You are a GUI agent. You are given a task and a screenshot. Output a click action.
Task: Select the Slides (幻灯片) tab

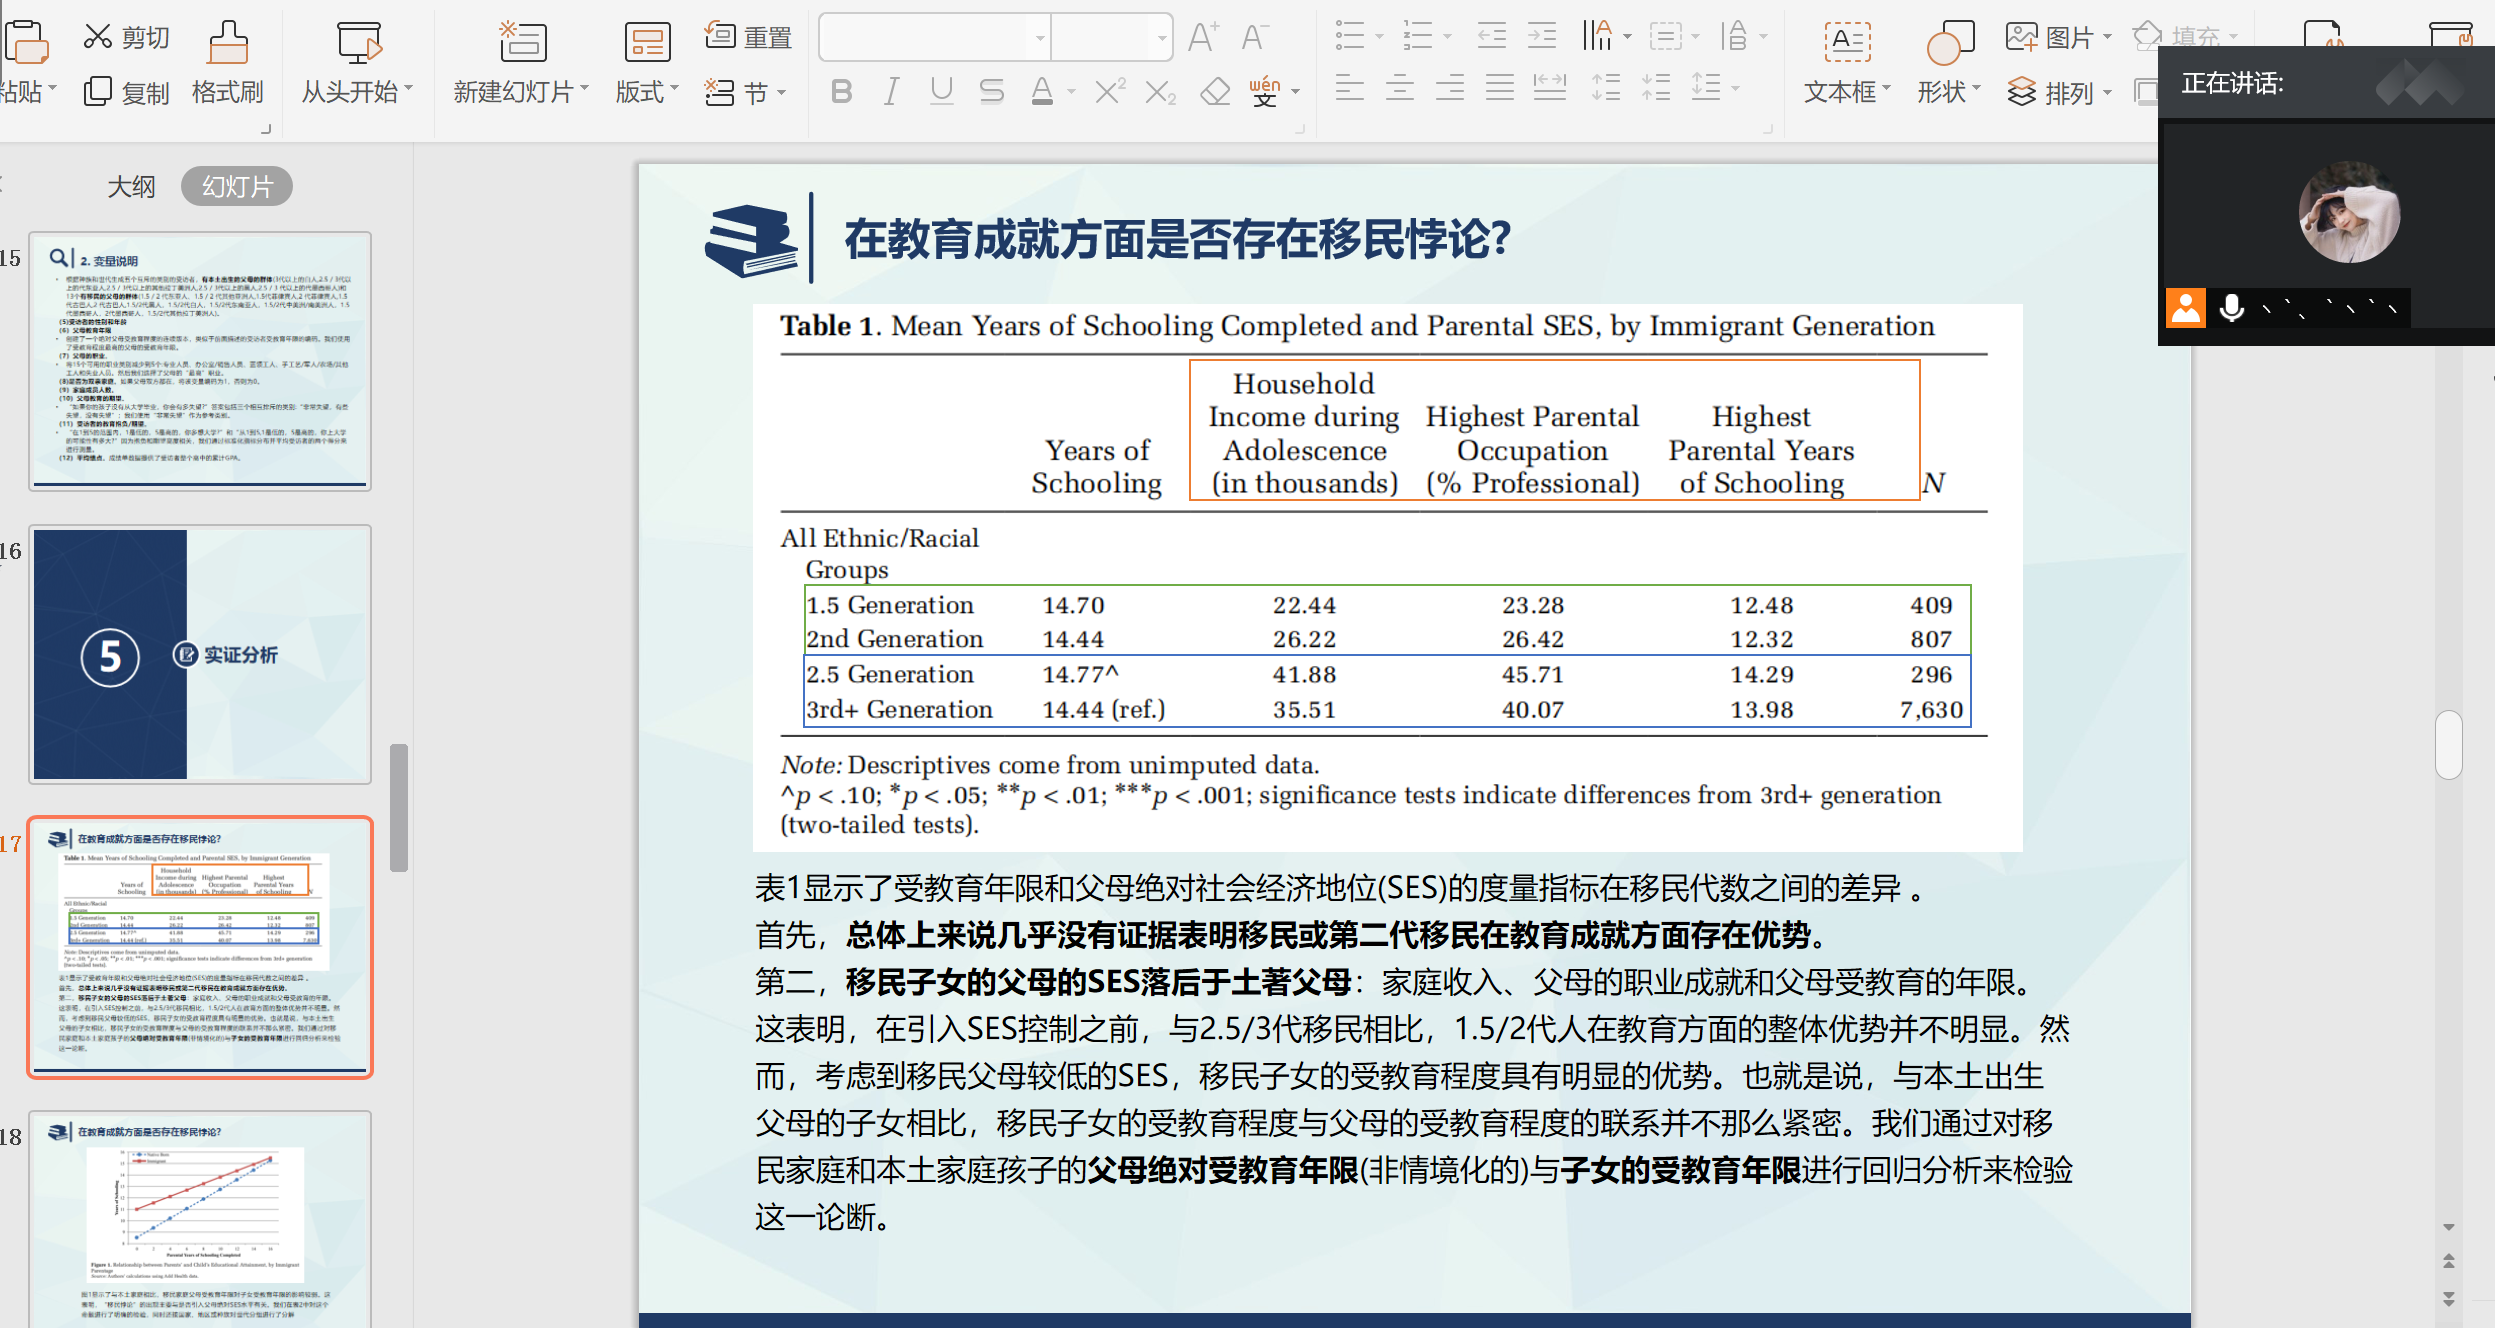(236, 187)
